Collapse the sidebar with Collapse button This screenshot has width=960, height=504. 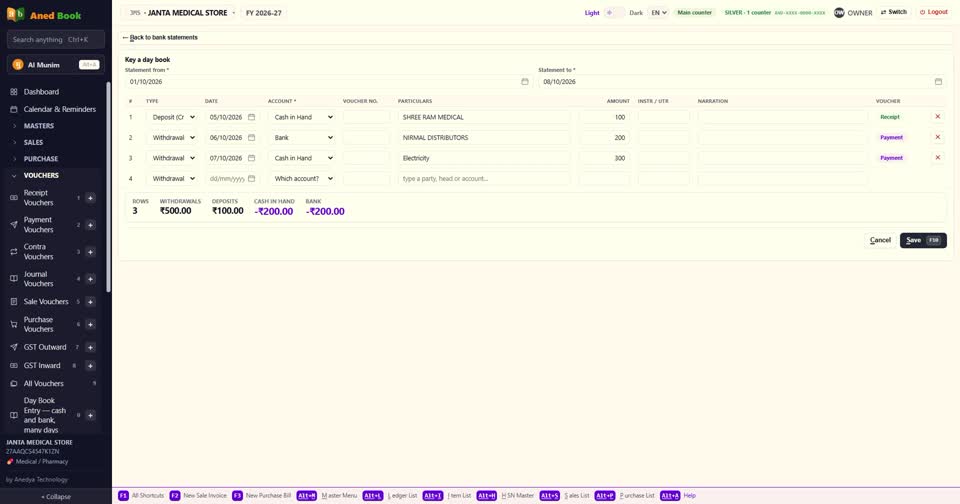pyautogui.click(x=56, y=497)
